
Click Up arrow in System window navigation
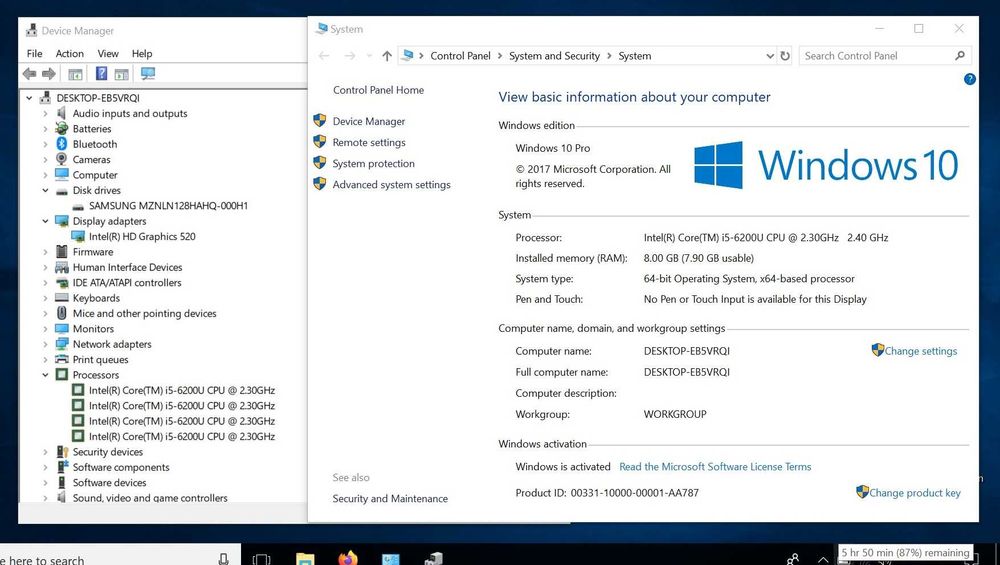386,56
